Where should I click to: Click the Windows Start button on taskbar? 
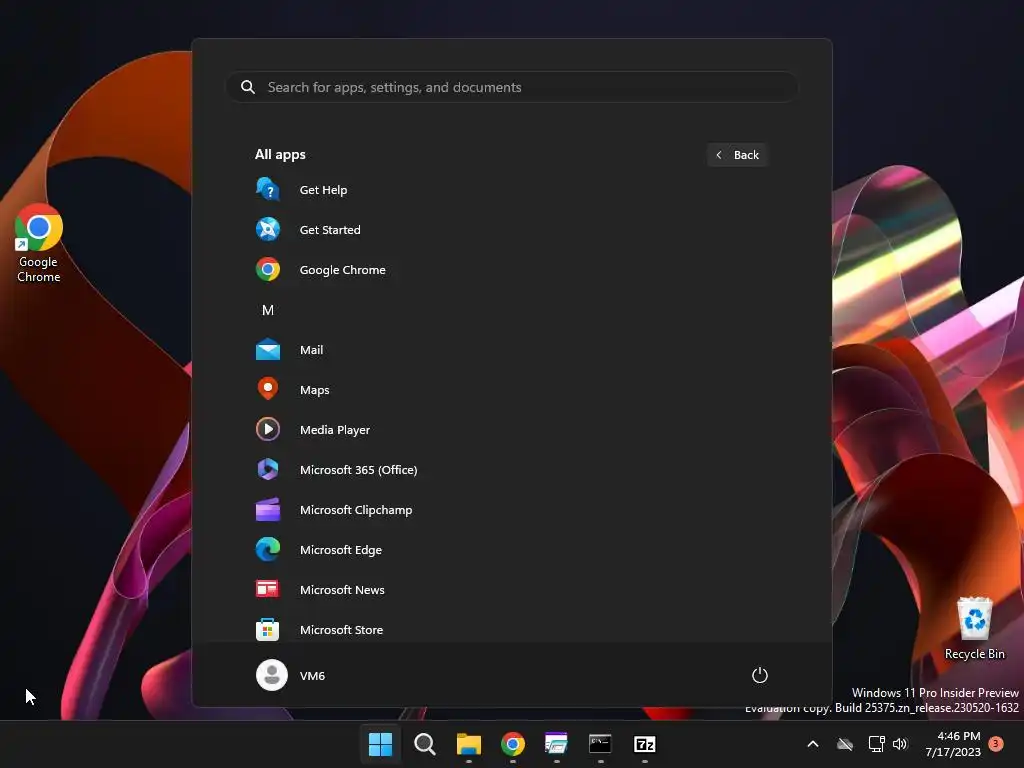pyautogui.click(x=380, y=744)
